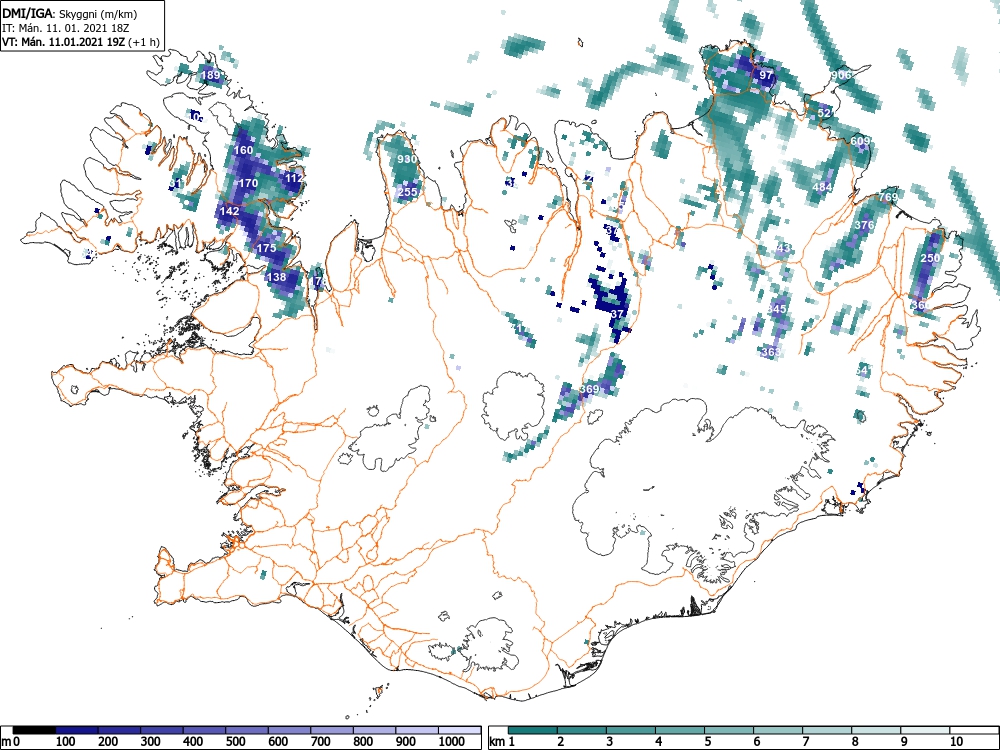Click the black 0–100 m legend swatch
1000x750 pixels.
pos(34,730)
